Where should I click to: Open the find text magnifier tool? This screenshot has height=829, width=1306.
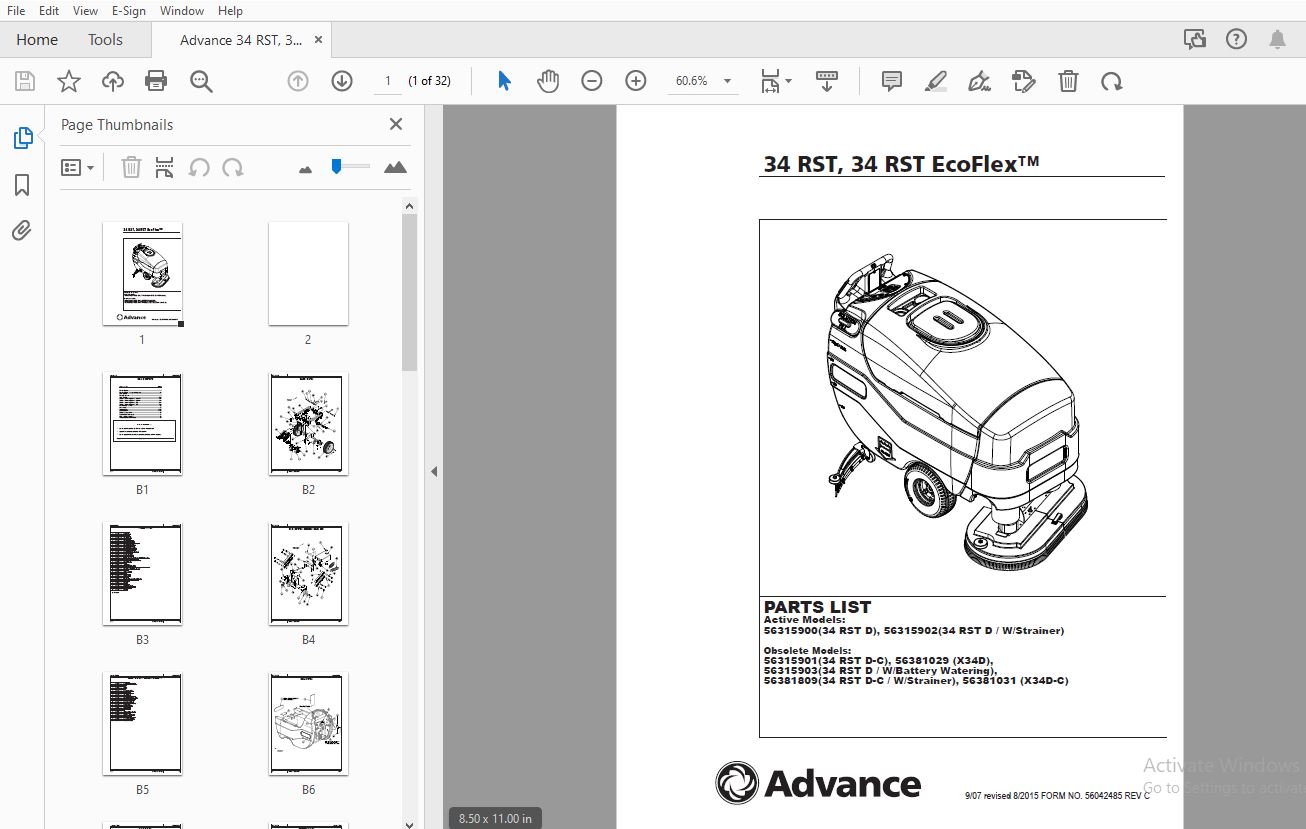coord(202,81)
